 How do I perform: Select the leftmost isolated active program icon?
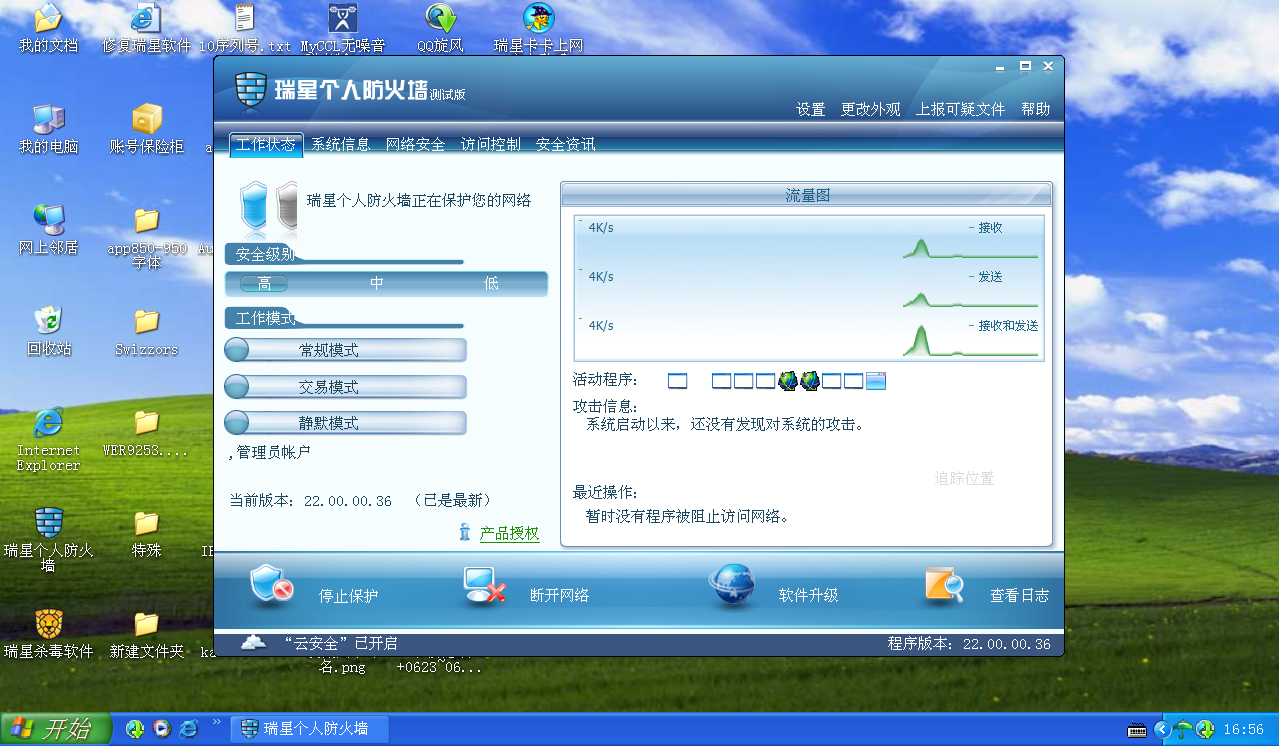[678, 381]
